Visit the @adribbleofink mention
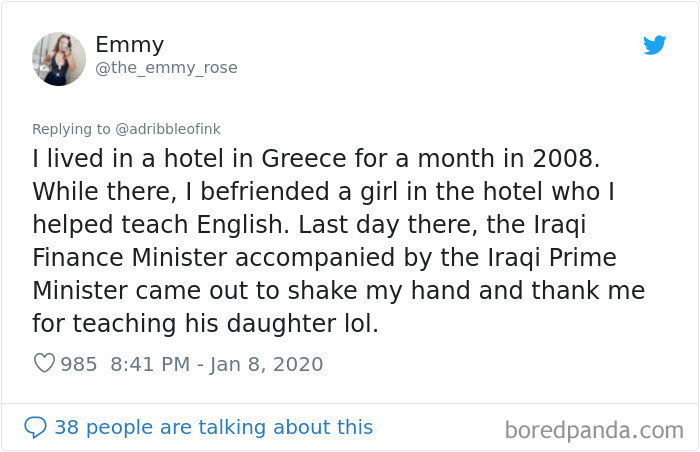 (x=170, y=129)
